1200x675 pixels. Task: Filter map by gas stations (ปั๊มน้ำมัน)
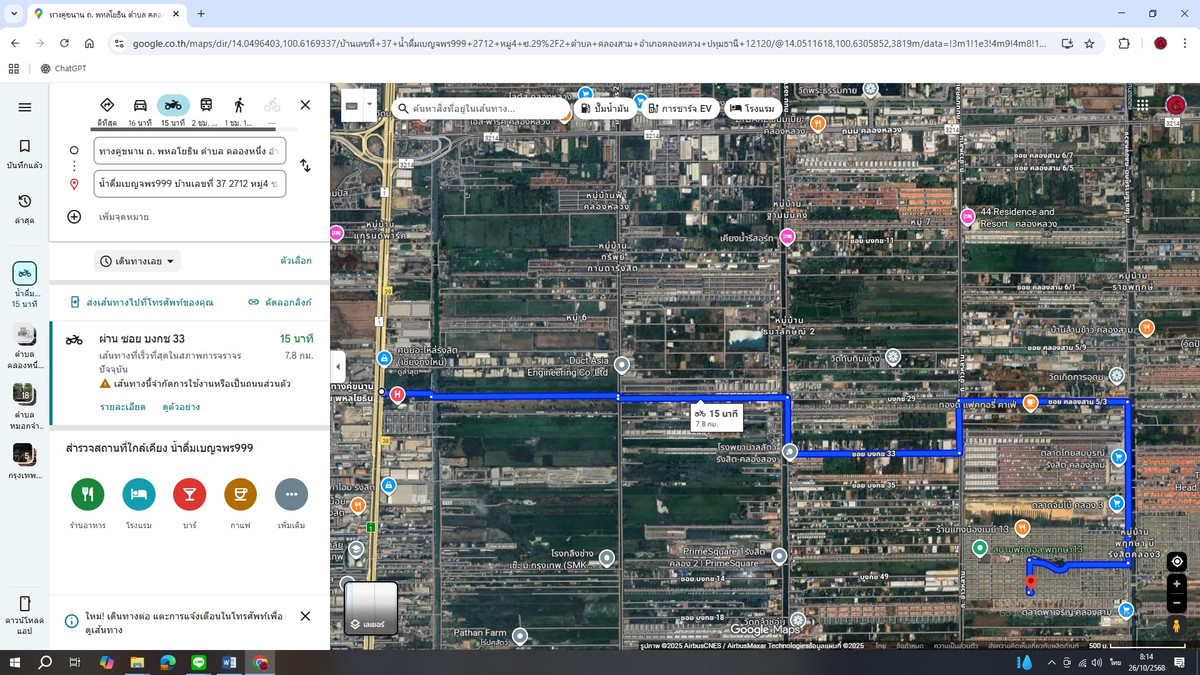tap(605, 108)
